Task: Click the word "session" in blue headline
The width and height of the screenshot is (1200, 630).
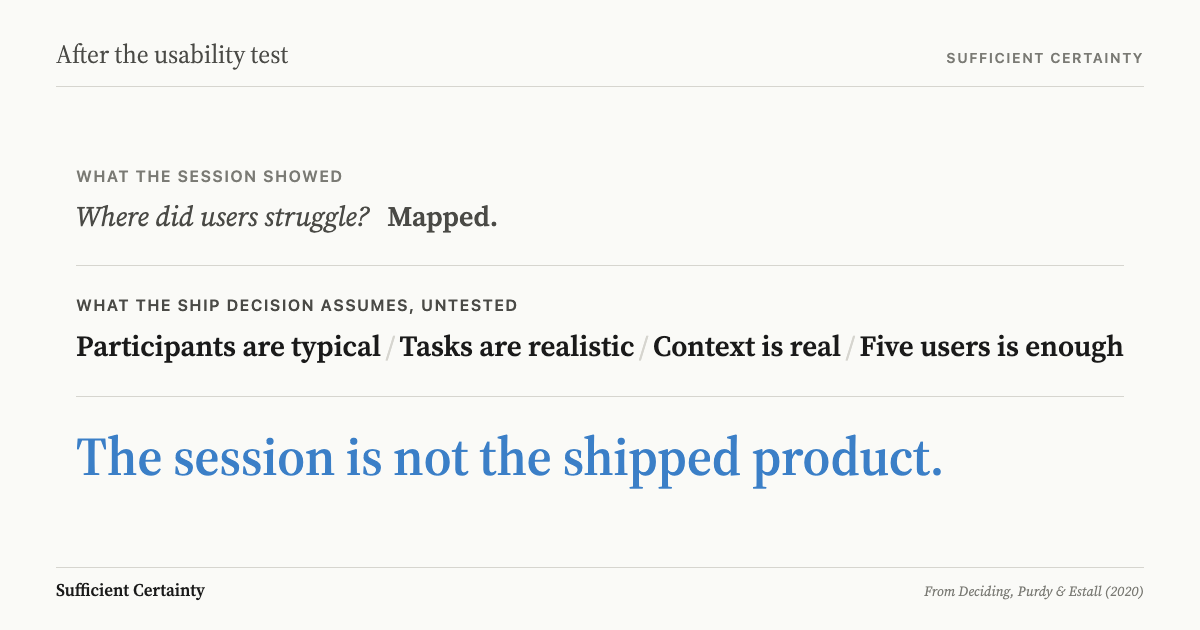Action: (x=254, y=459)
